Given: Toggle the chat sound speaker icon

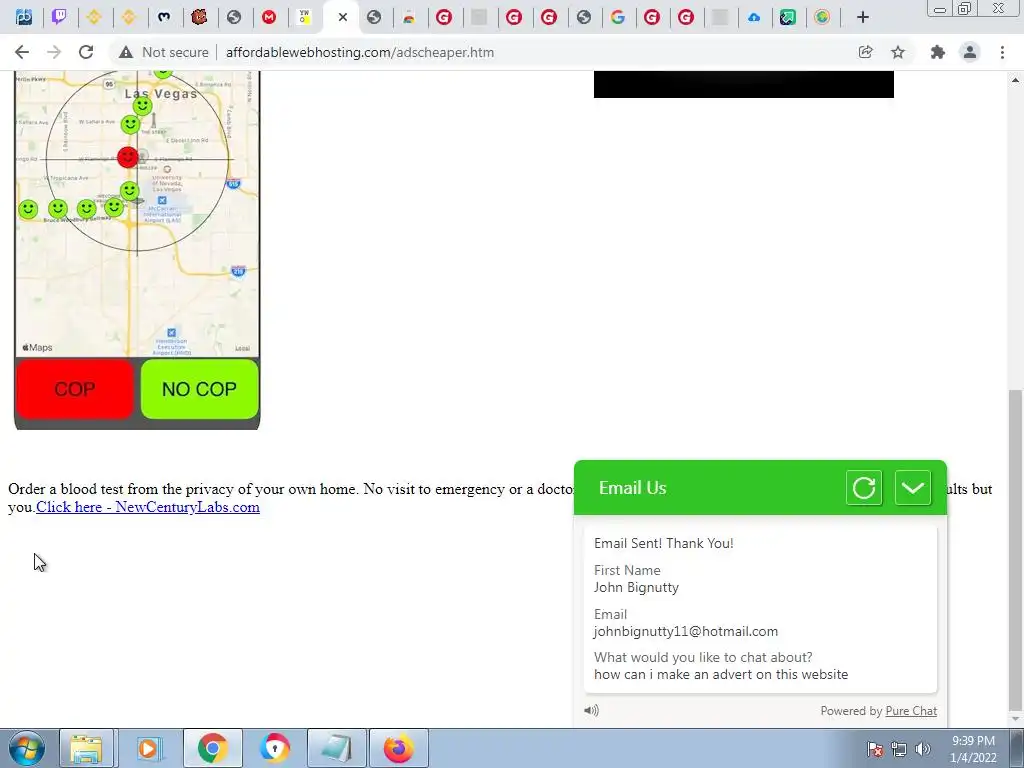Looking at the screenshot, I should click(591, 711).
